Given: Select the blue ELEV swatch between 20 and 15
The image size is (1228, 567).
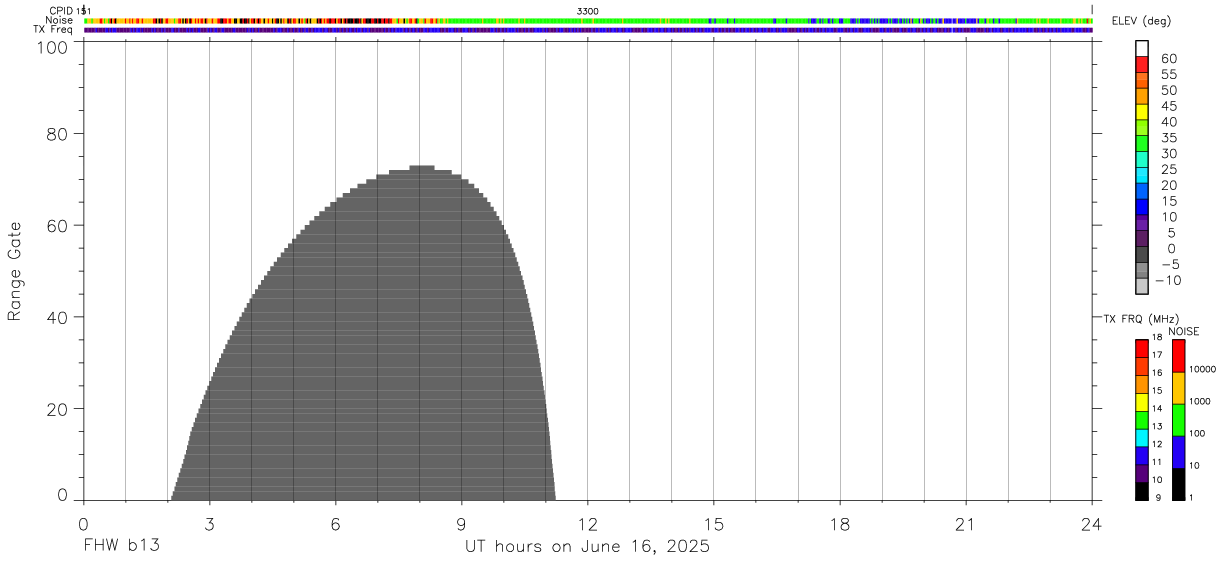Looking at the screenshot, I should [x=1142, y=191].
